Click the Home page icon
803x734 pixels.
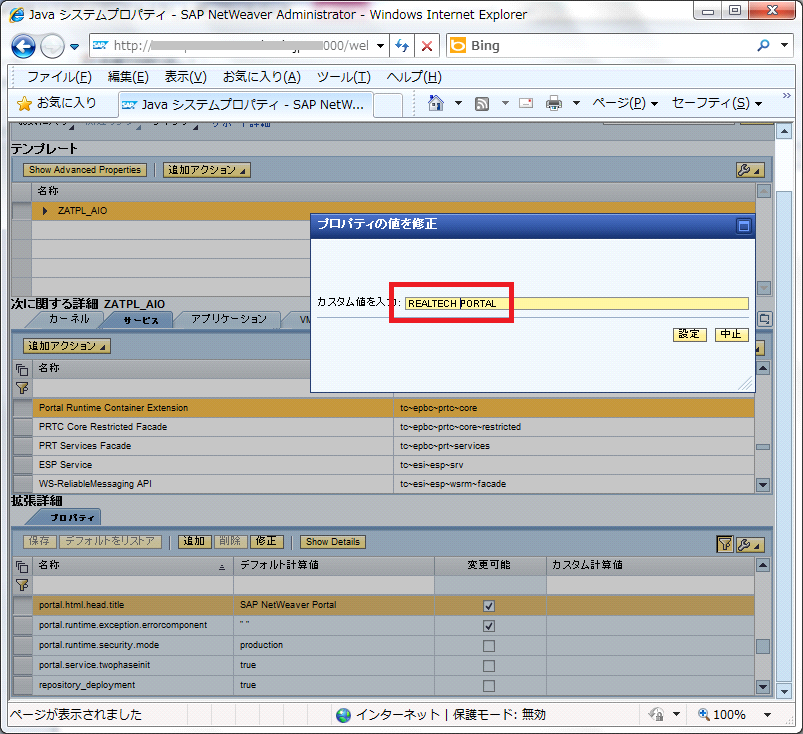click(x=436, y=103)
